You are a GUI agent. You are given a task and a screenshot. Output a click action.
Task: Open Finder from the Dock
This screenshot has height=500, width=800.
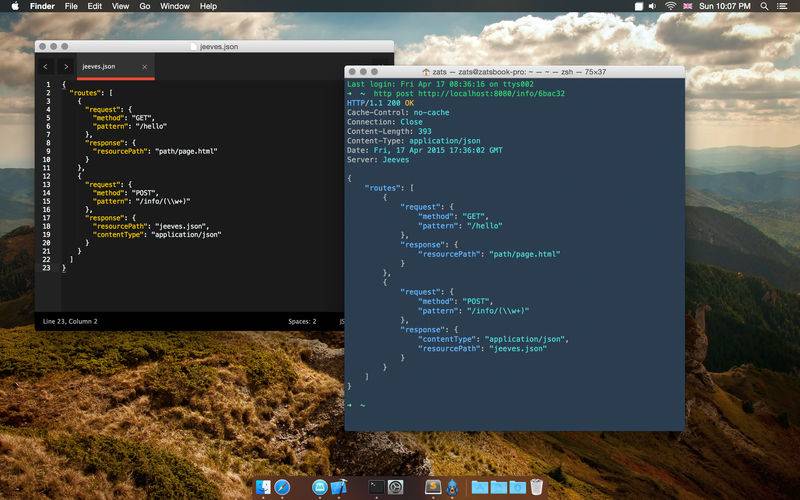(263, 487)
